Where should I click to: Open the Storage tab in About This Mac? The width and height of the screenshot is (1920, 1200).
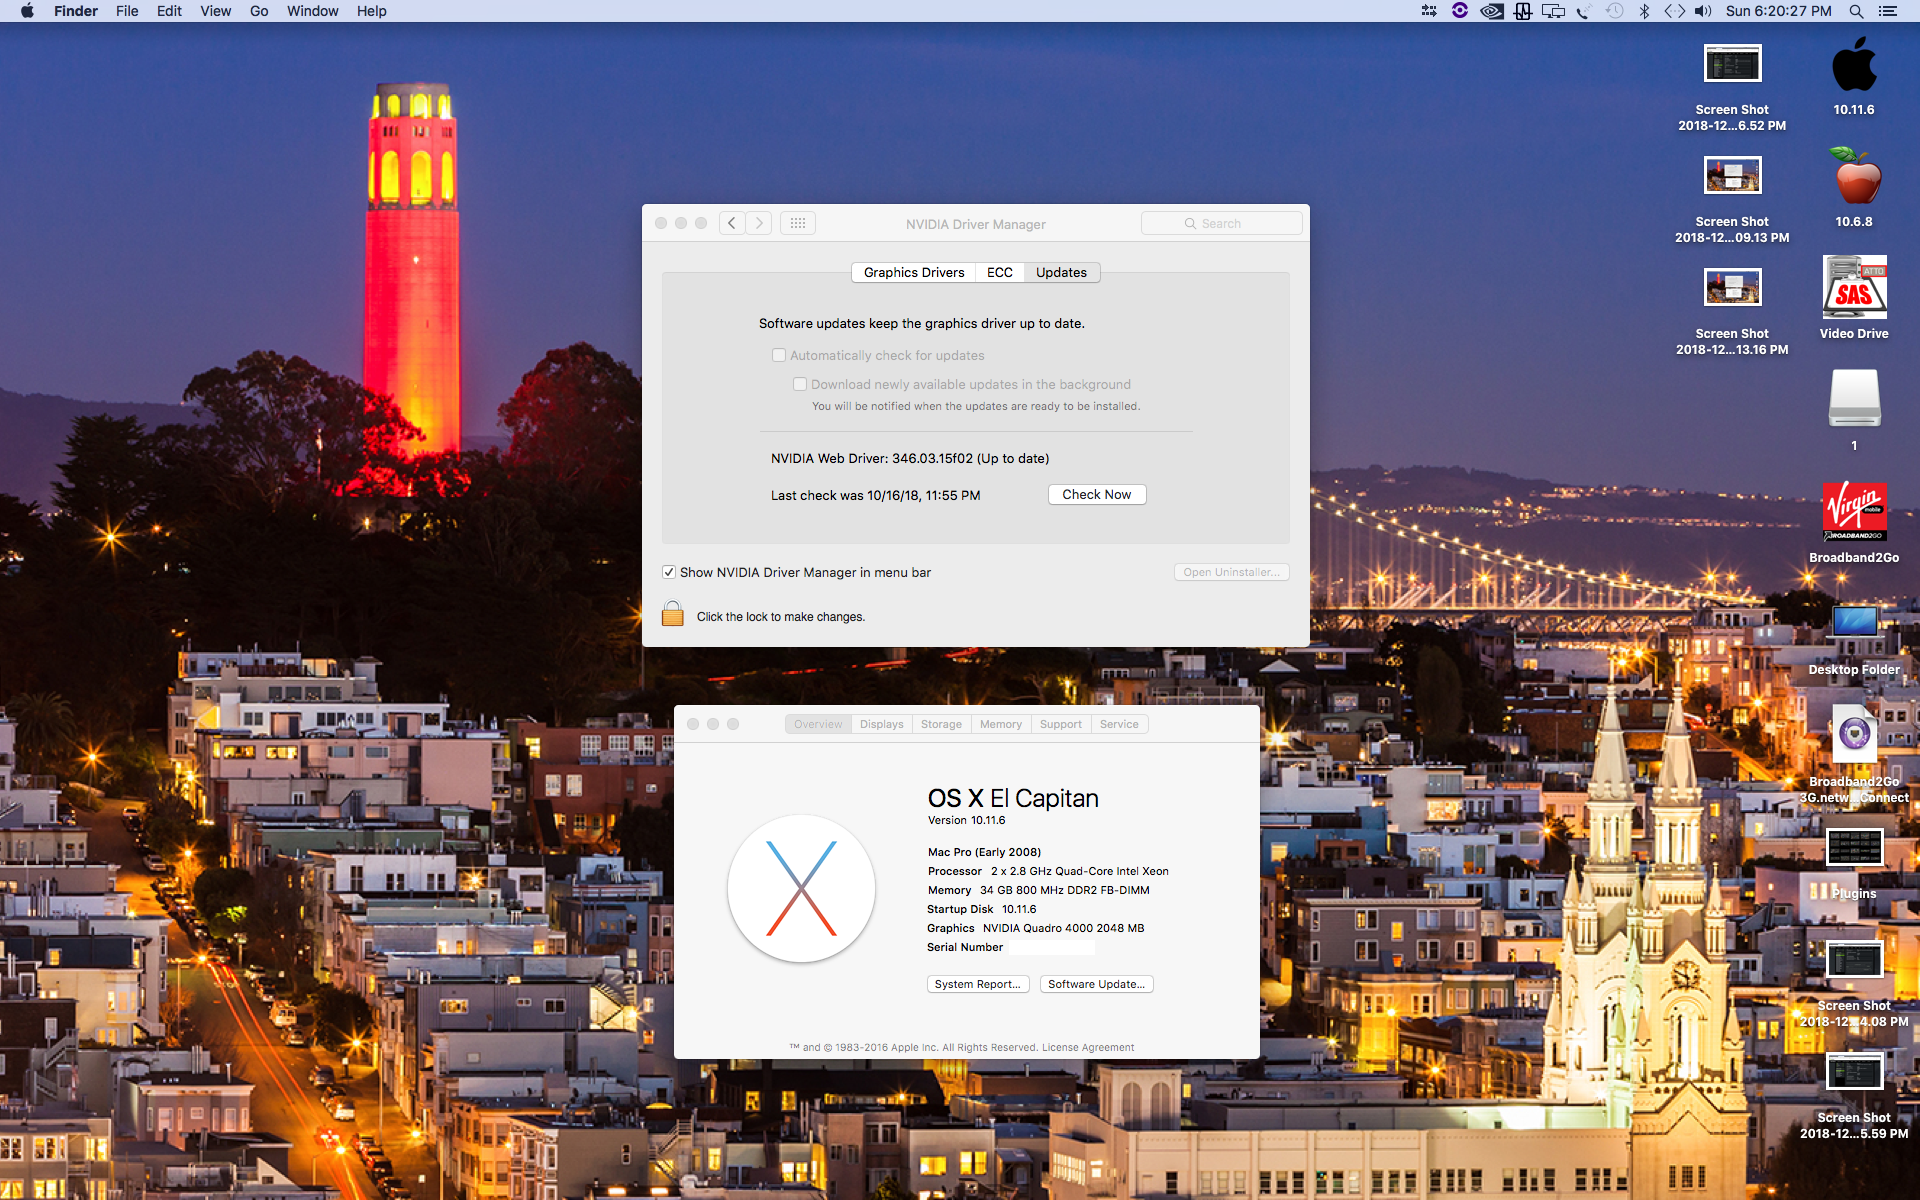pyautogui.click(x=941, y=724)
